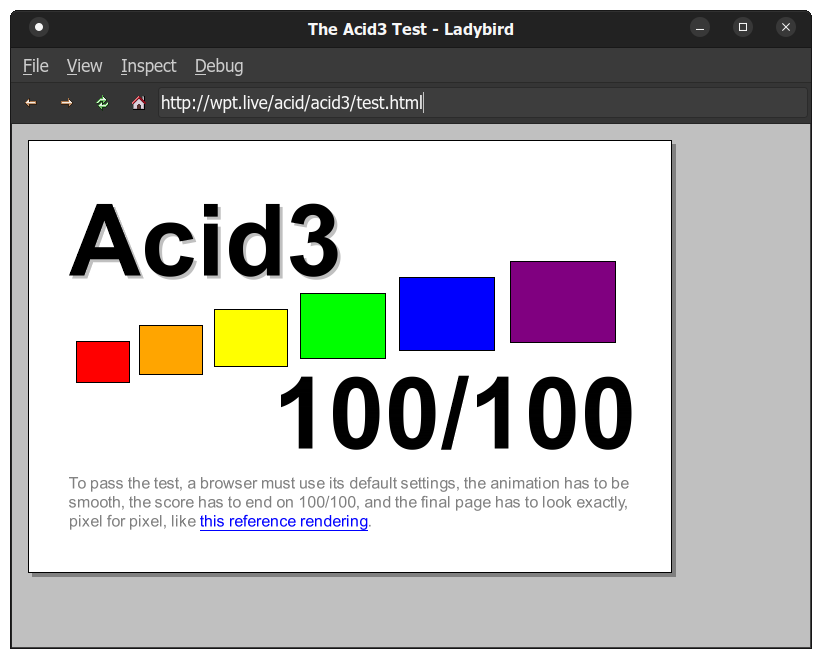
Task: Click the "100/100" score text
Action: coord(455,413)
